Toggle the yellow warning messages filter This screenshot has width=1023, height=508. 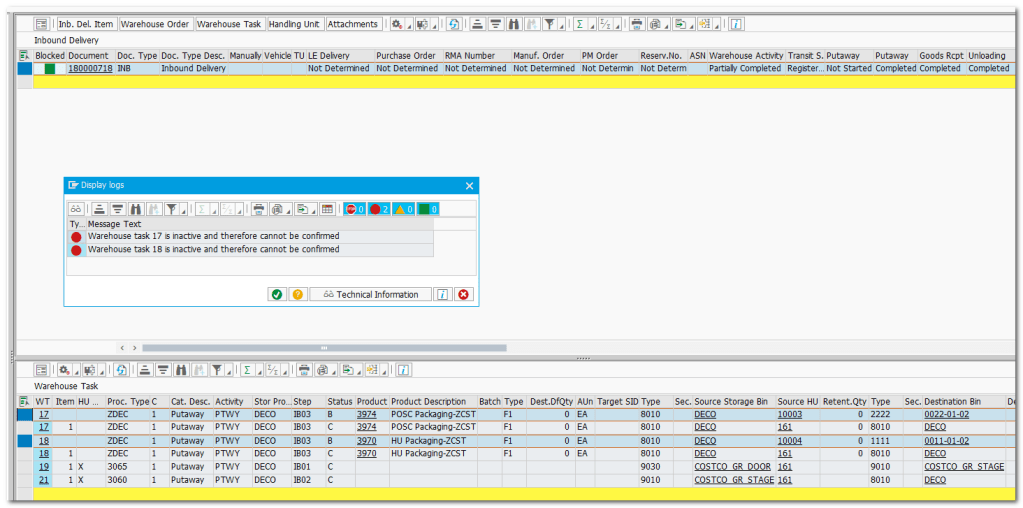tap(404, 209)
